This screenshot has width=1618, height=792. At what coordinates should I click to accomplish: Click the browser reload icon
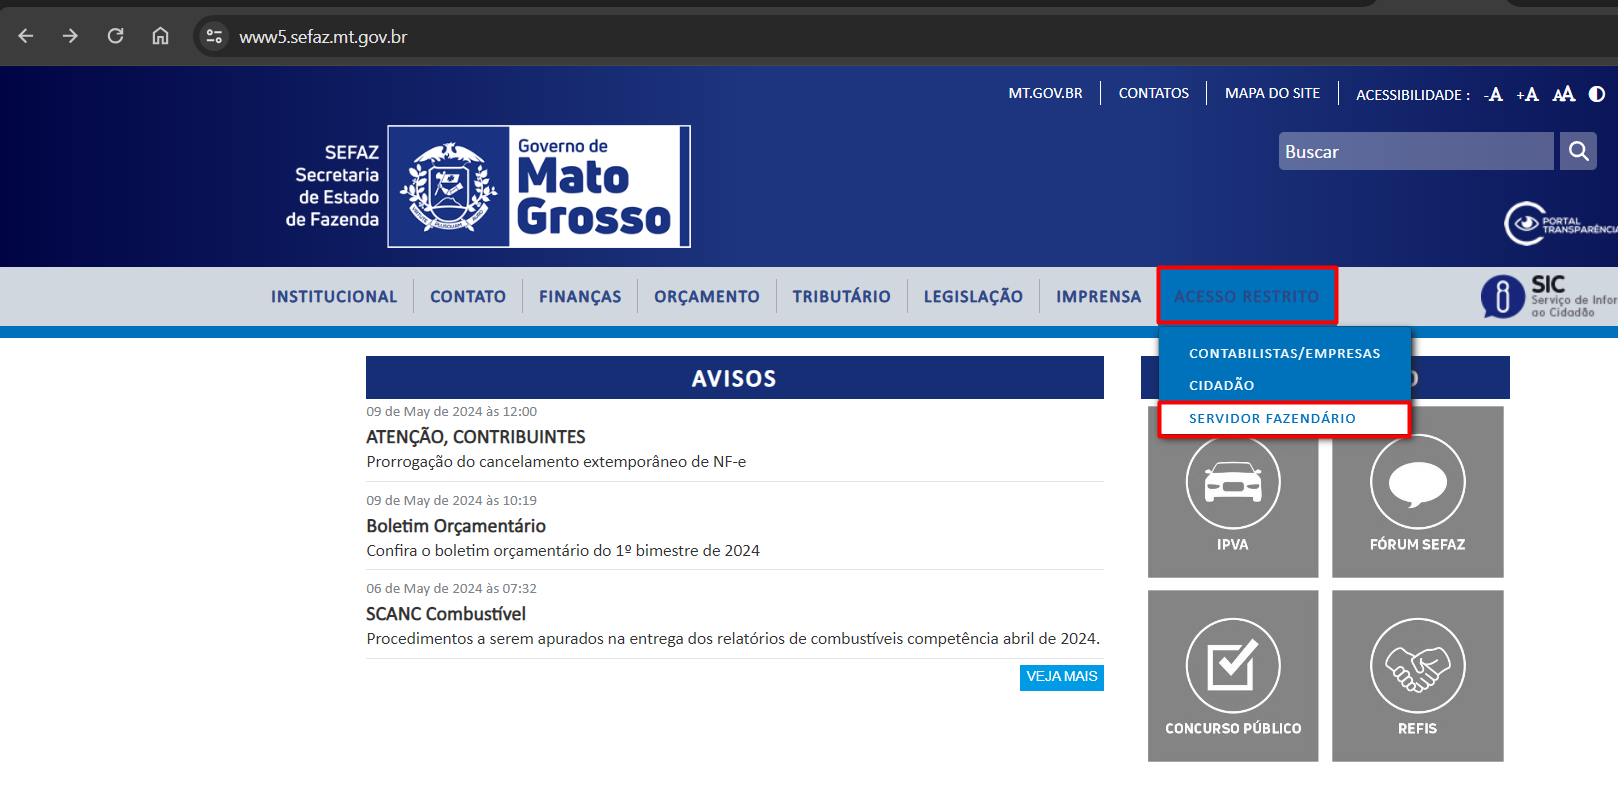116,37
